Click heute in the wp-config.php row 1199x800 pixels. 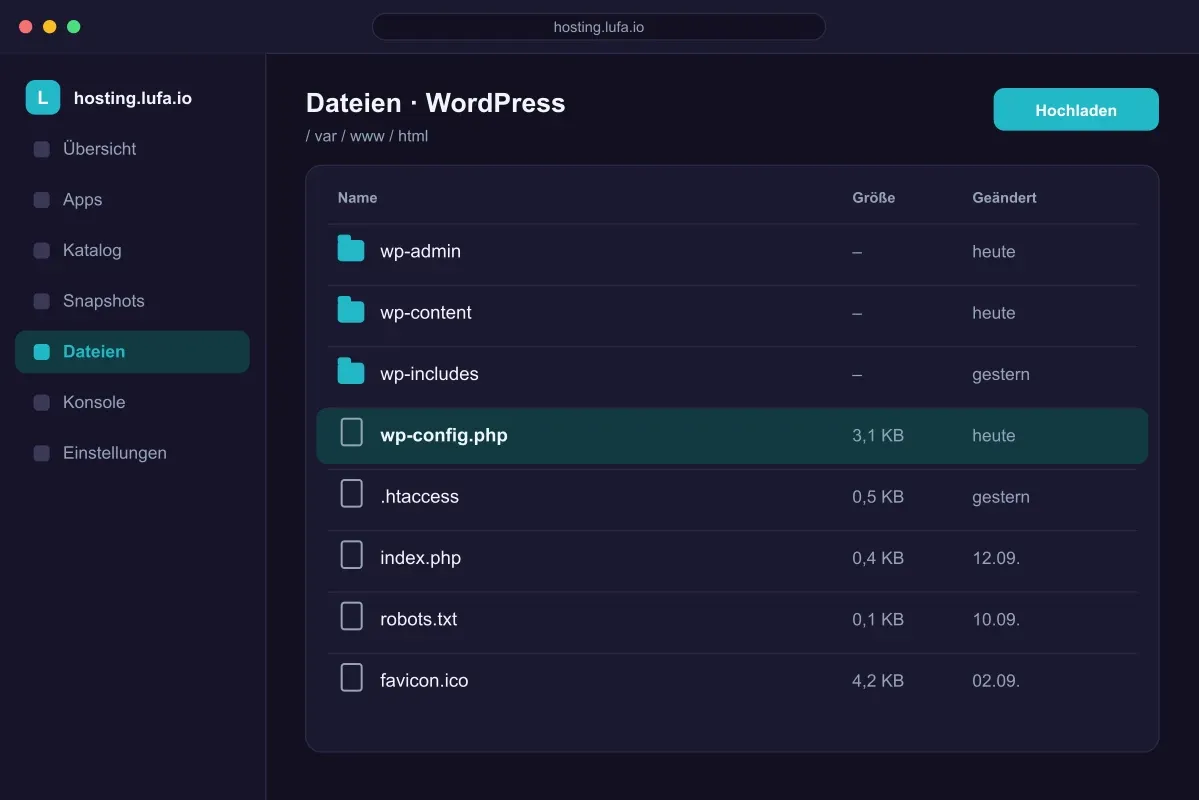point(993,435)
